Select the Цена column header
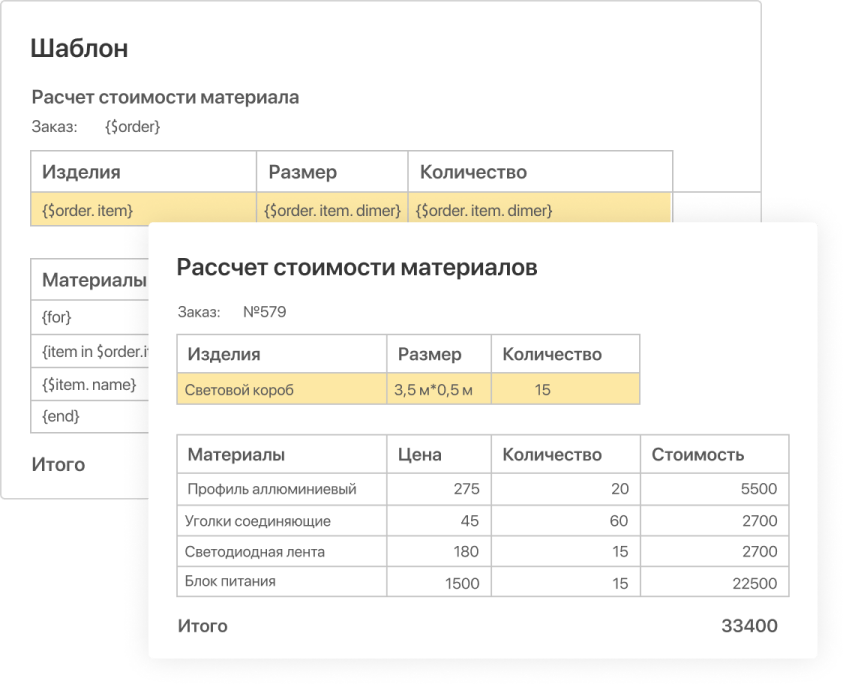Image resolution: width=849 pixels, height=690 pixels. tap(420, 455)
